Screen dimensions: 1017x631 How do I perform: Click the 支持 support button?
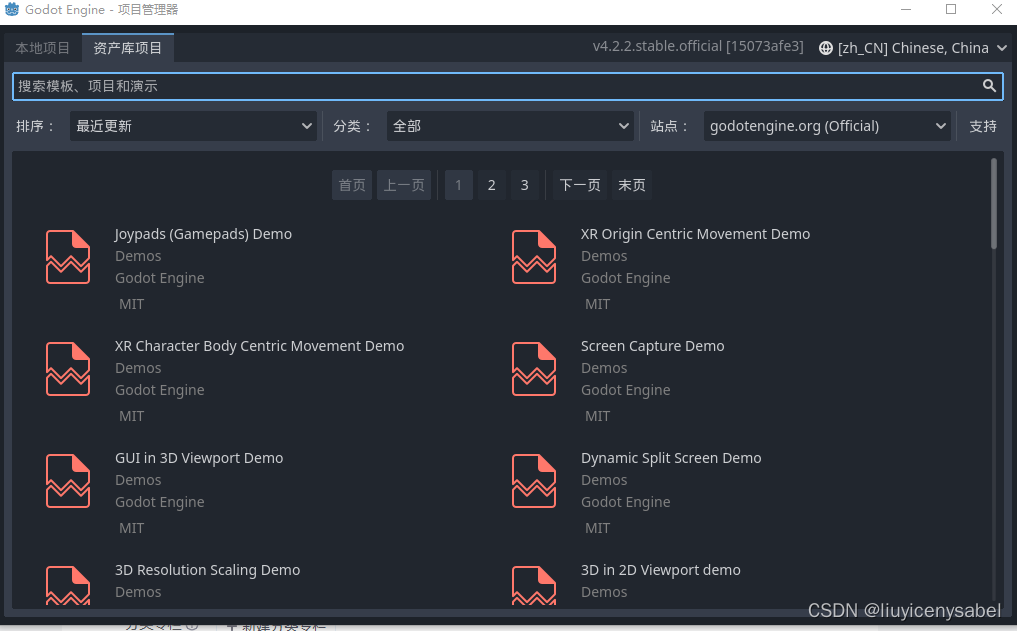983,126
